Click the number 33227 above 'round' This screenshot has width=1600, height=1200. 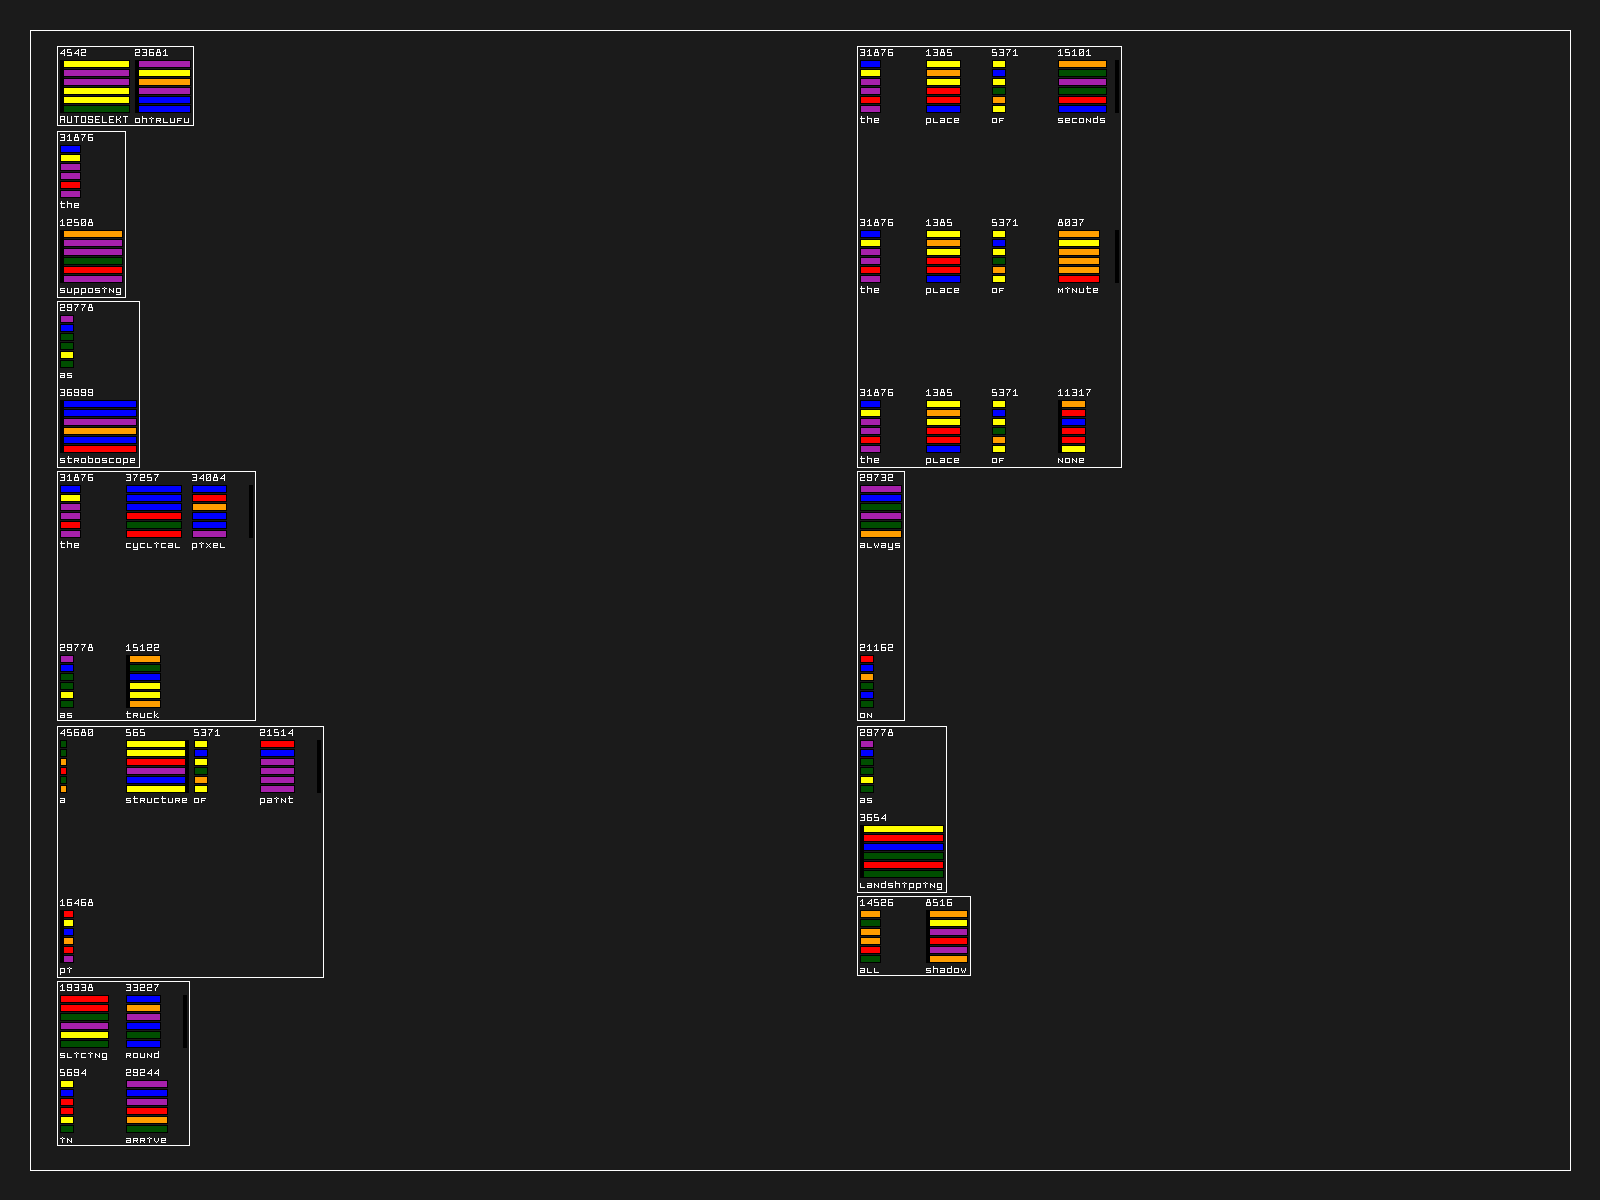point(142,988)
